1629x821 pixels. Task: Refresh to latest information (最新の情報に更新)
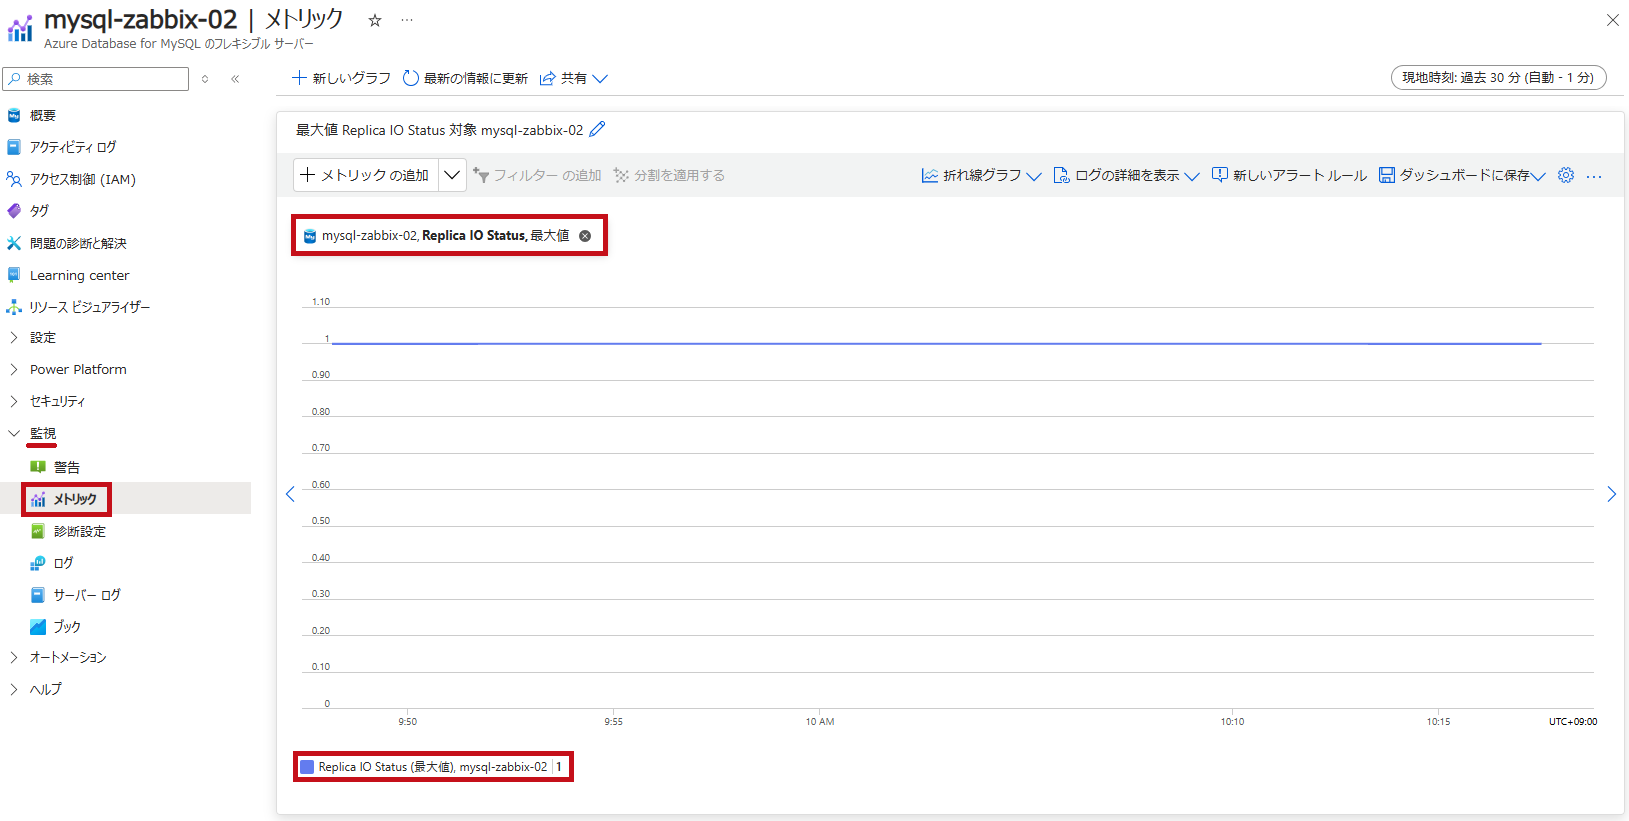[x=465, y=78]
